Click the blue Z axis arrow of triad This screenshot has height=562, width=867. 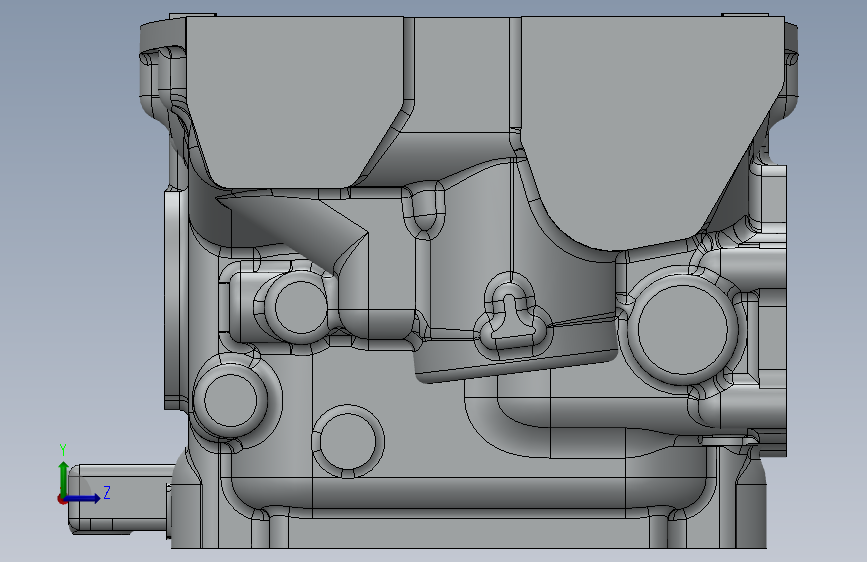(x=83, y=498)
